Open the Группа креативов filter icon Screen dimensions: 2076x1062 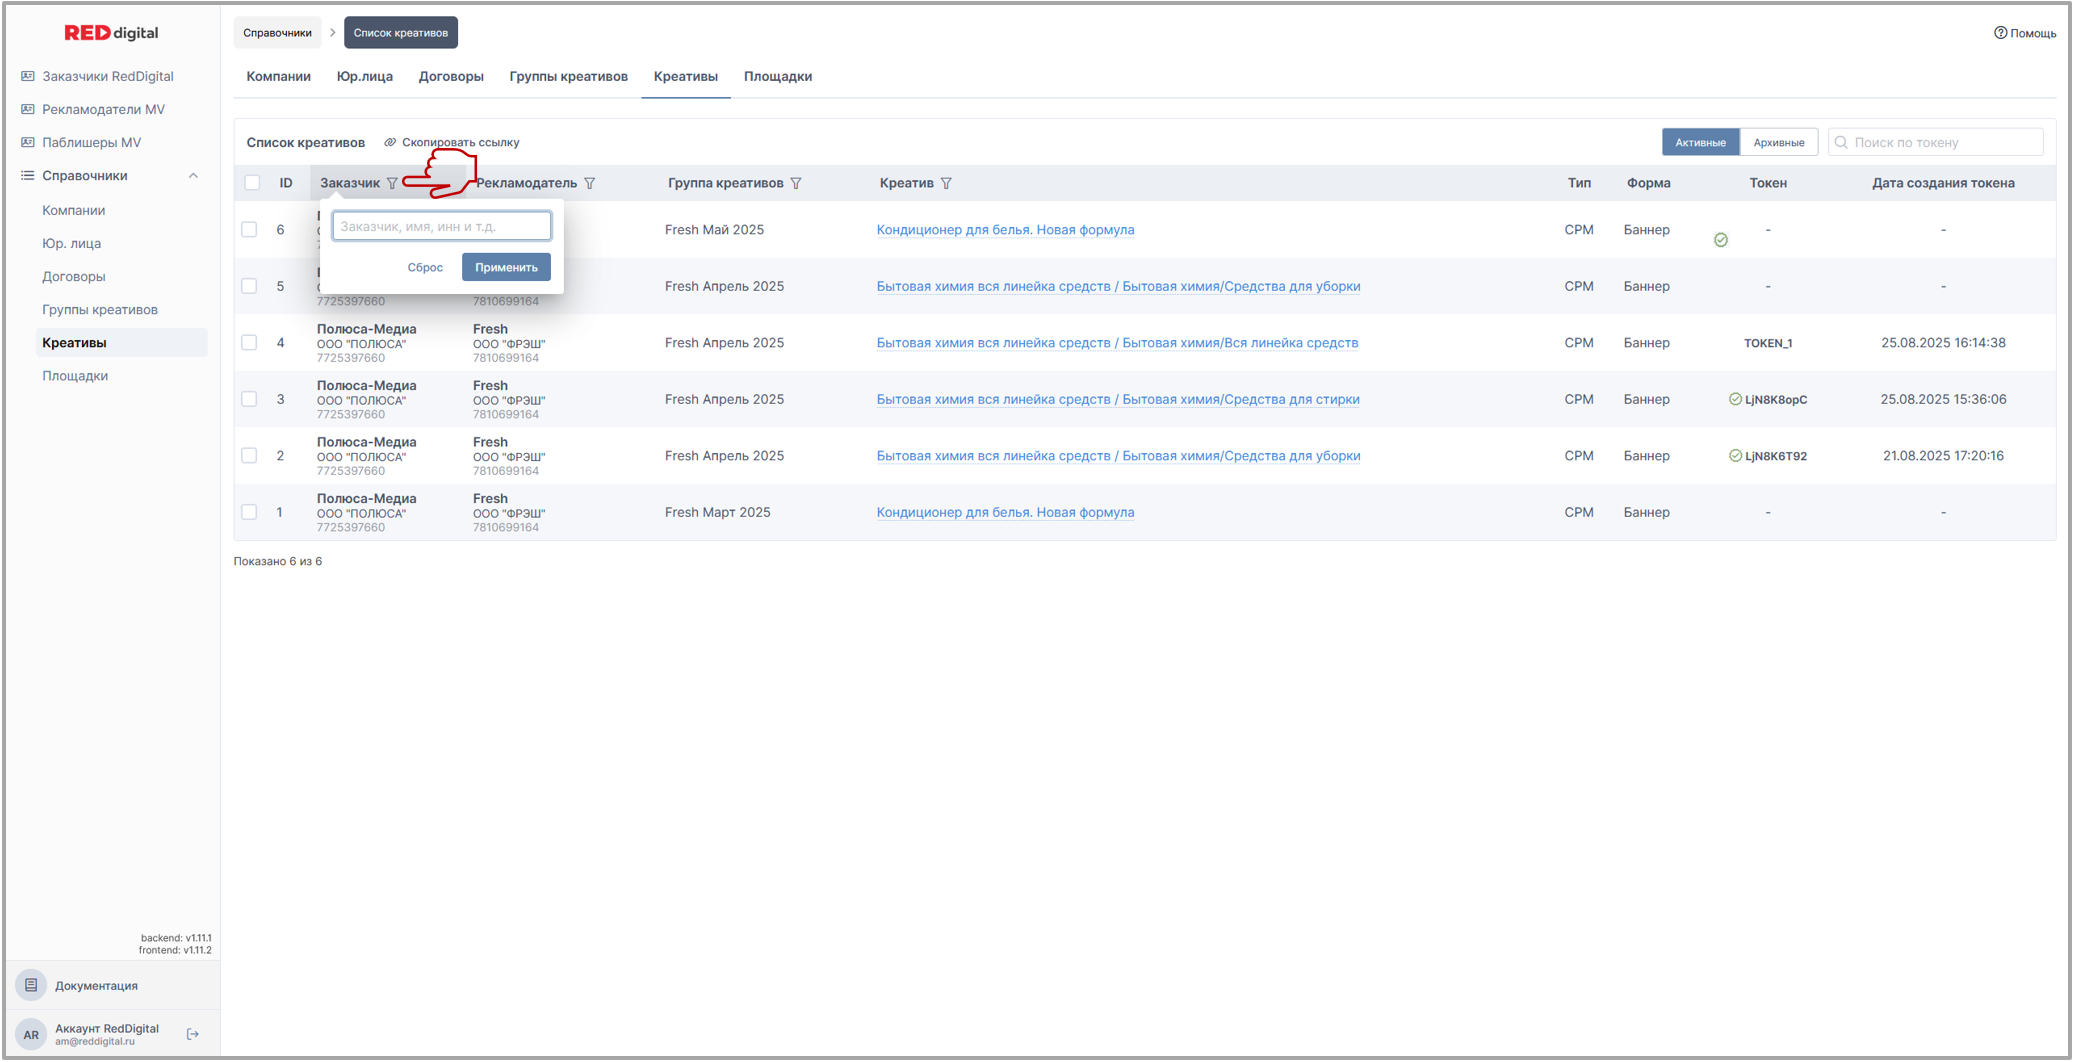point(796,183)
